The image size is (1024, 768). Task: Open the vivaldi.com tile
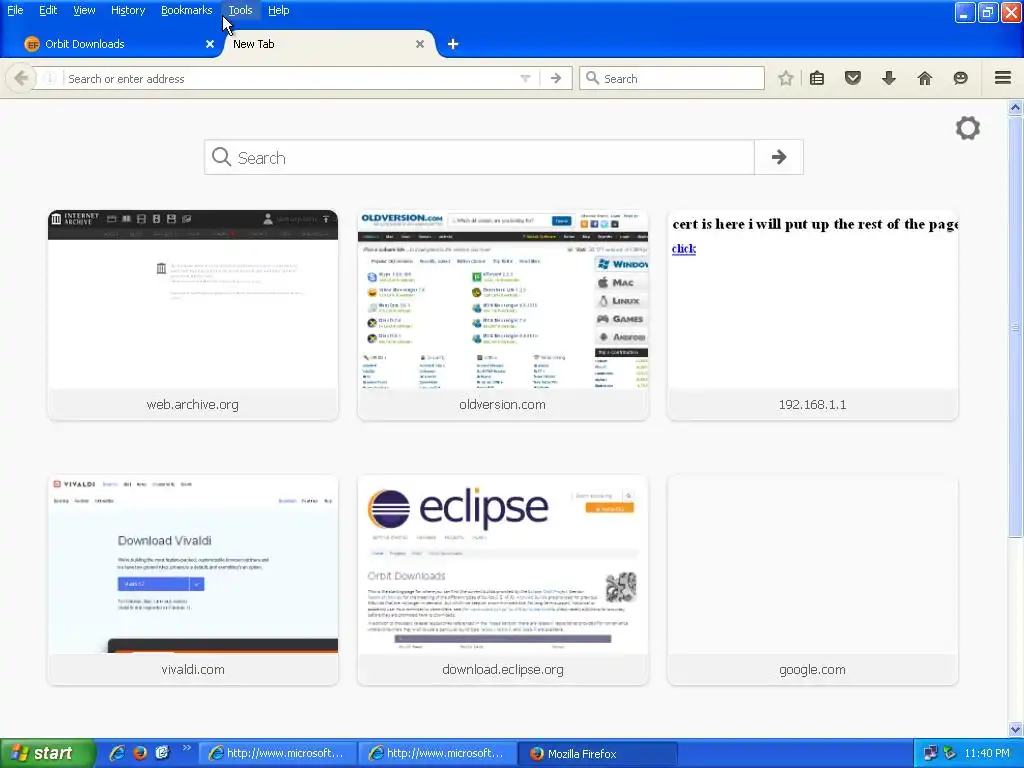193,580
